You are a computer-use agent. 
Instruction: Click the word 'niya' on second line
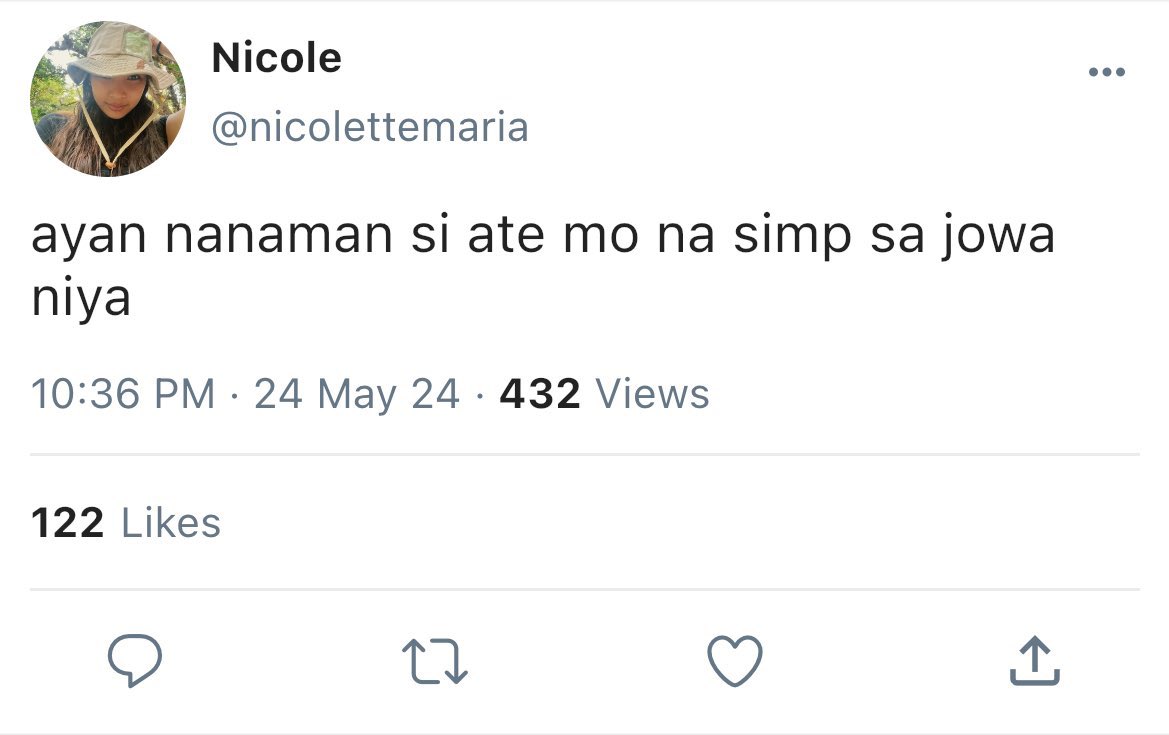[81, 298]
